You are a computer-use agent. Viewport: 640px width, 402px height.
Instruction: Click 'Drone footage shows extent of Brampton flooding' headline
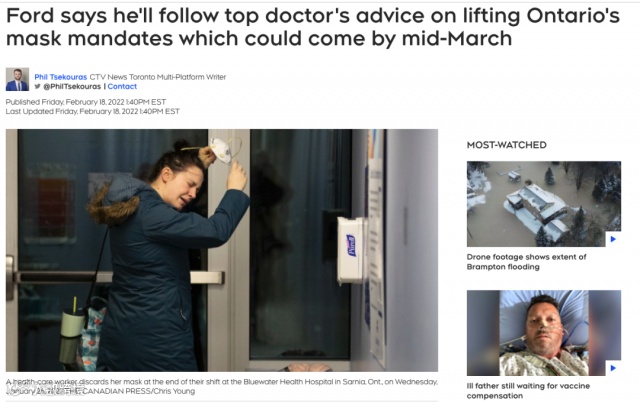click(526, 262)
